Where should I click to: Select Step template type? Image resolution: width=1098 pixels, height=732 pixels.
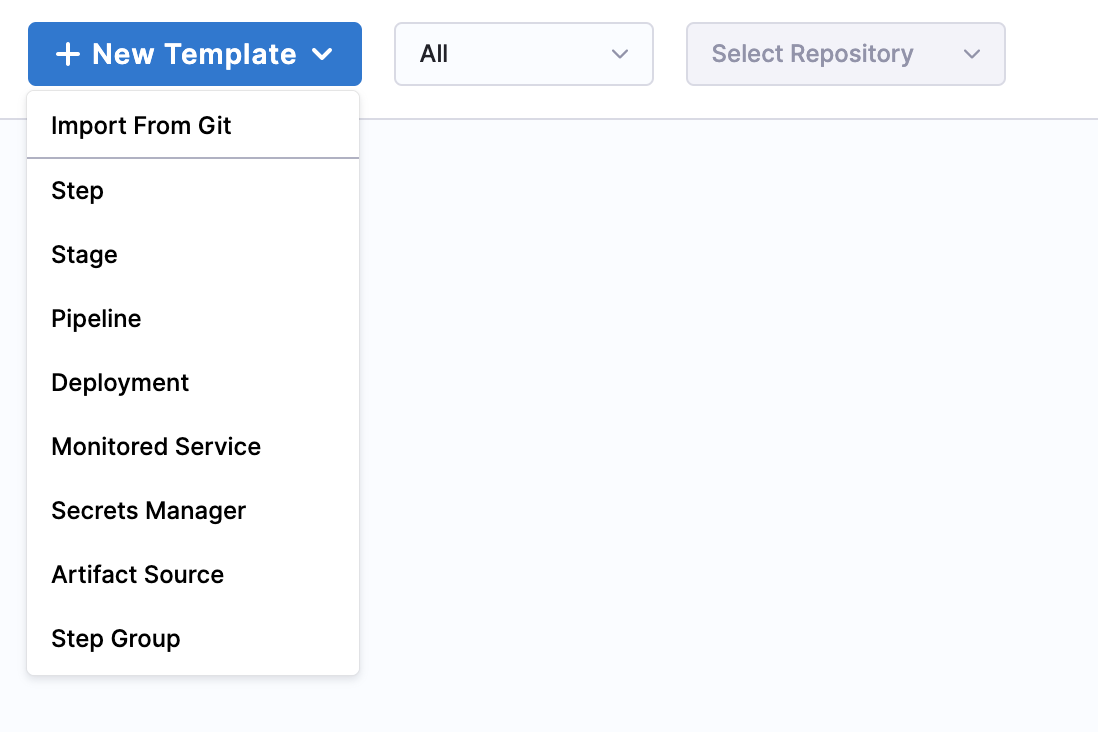point(77,190)
